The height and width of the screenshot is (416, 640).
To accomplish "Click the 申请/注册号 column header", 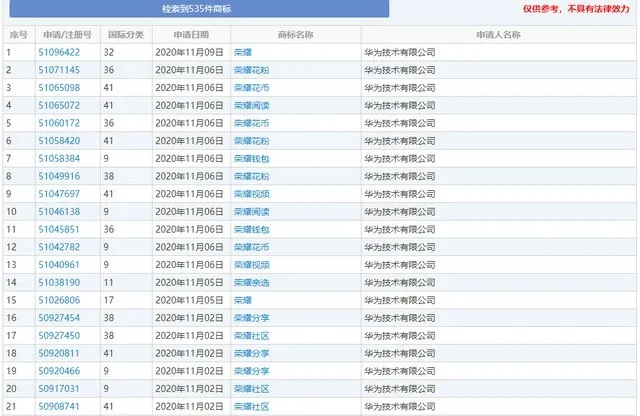I will point(66,35).
